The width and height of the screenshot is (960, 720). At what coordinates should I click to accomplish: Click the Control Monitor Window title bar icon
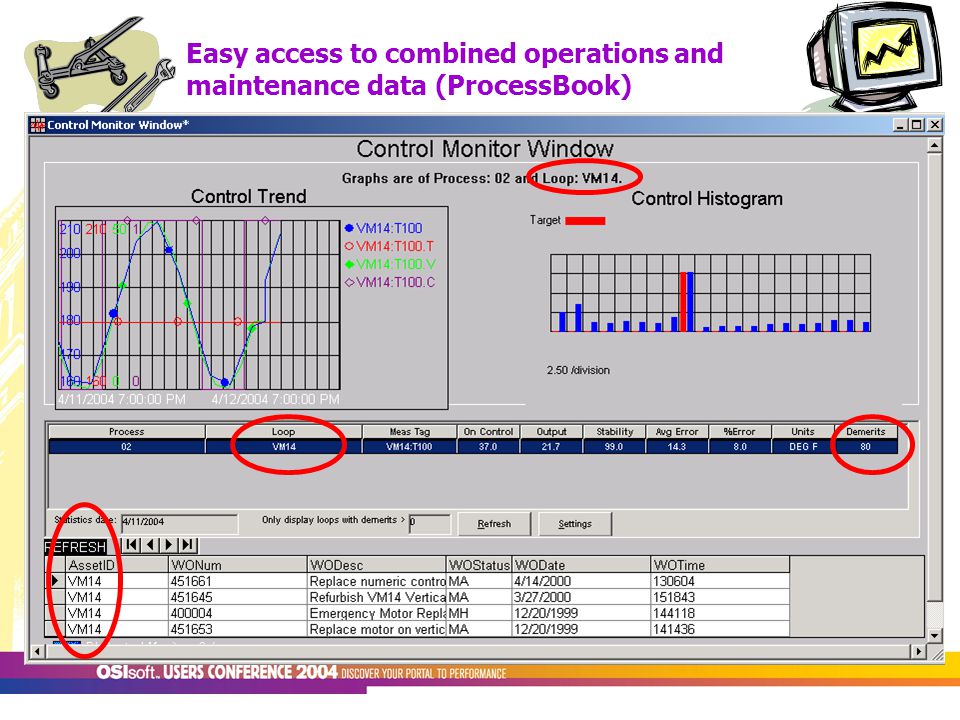(38, 125)
